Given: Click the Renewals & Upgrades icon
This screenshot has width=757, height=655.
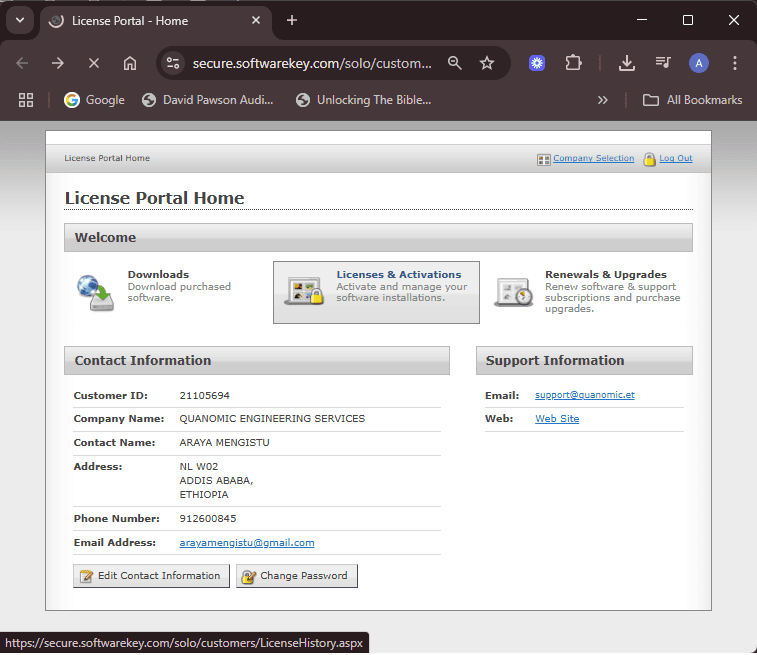Looking at the screenshot, I should click(x=513, y=292).
